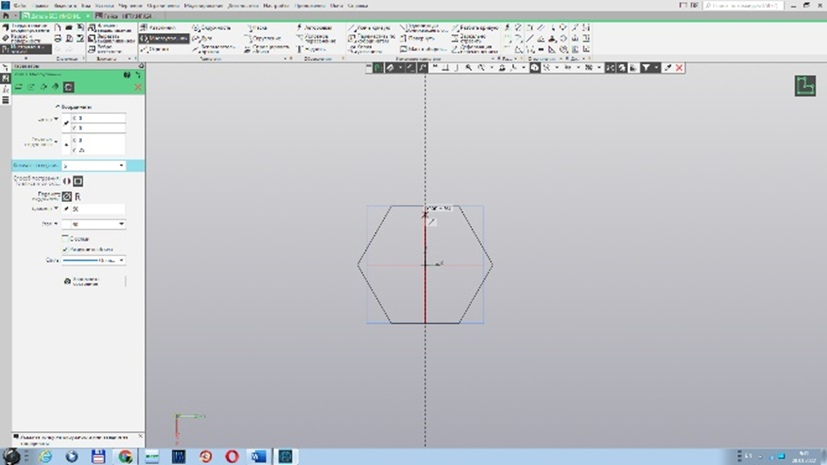This screenshot has height=465, width=827.
Task: Click the Project object tool in ribbon
Action: click(x=267, y=49)
